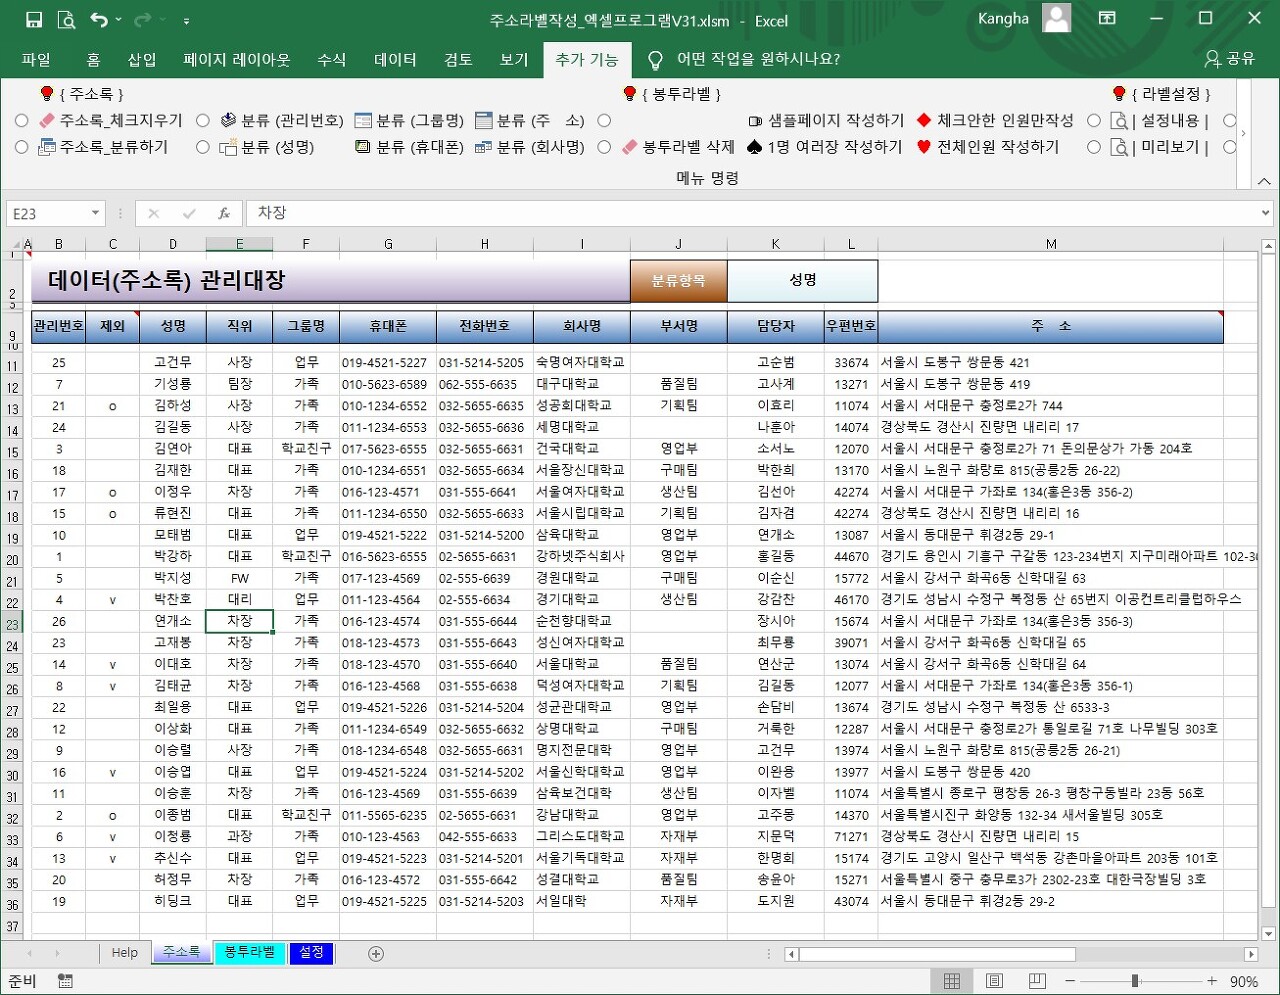Open the 수식 ribbon tab
Screen dimensions: 1280x995
point(332,60)
